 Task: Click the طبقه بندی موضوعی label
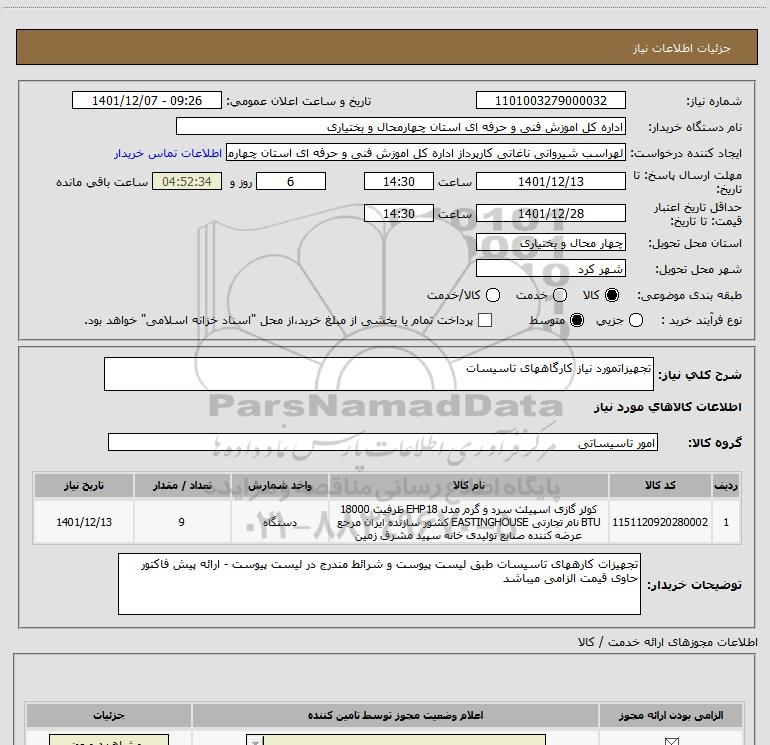(x=689, y=296)
